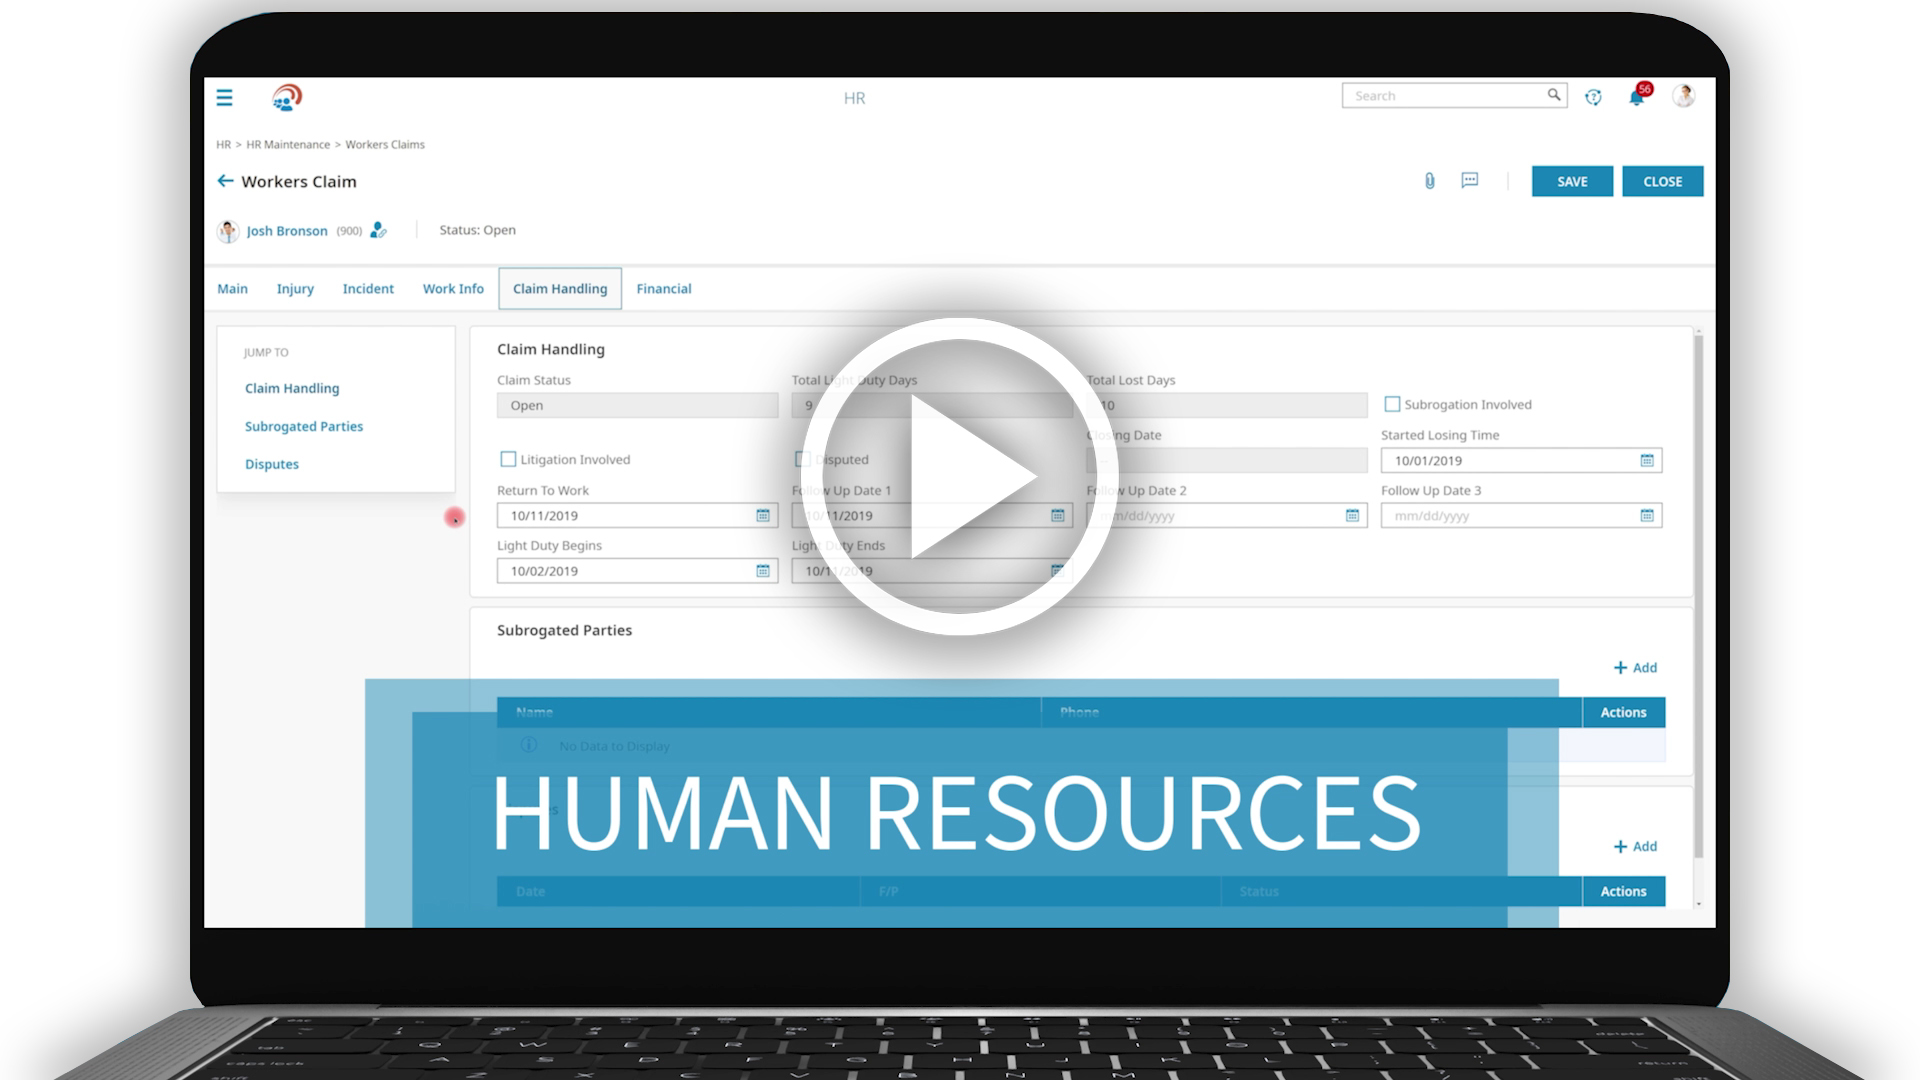
Task: Jump to Subrogated Parties section
Action: 303,426
